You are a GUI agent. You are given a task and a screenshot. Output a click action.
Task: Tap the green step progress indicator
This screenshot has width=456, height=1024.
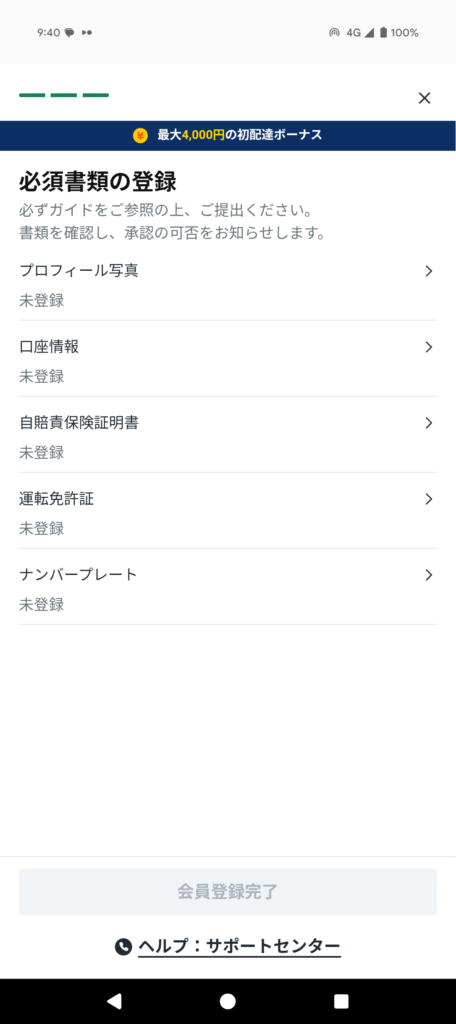coord(64,95)
